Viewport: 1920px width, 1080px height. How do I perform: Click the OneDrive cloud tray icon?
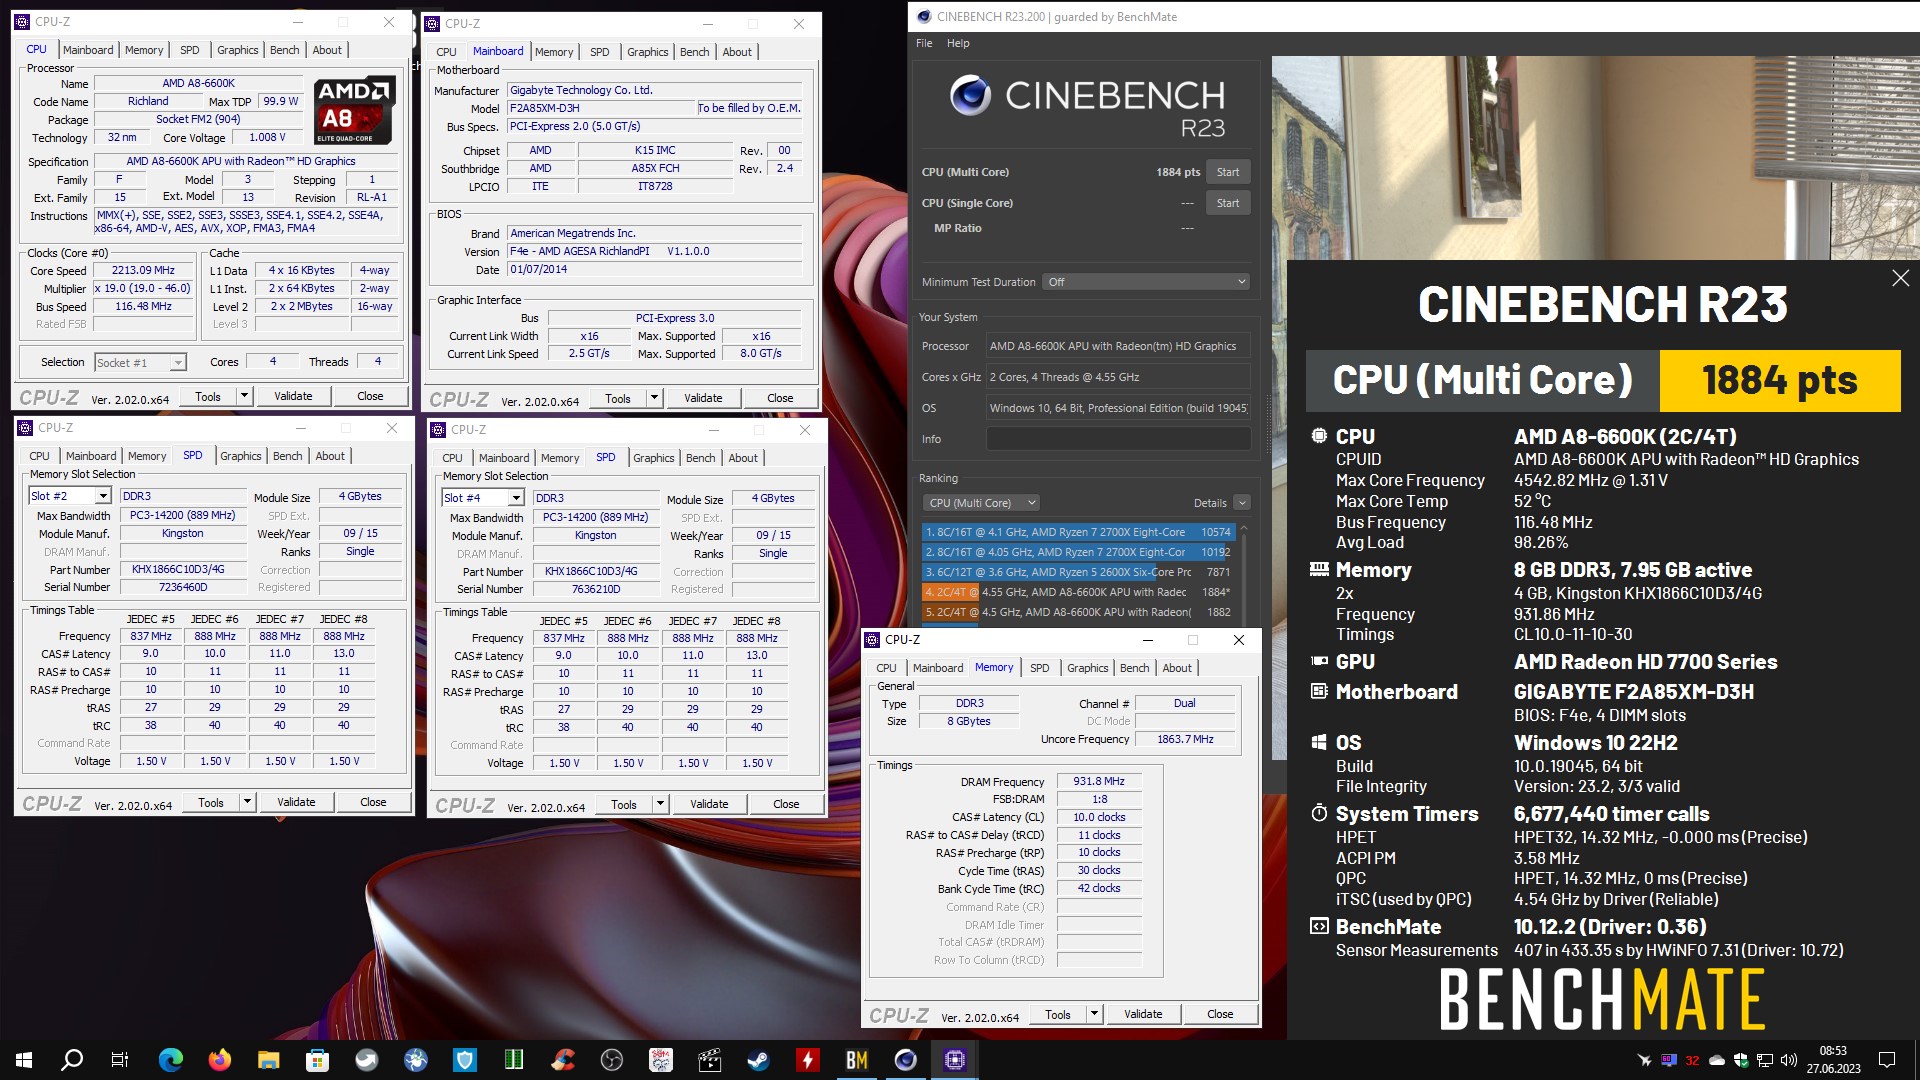tap(1717, 1060)
